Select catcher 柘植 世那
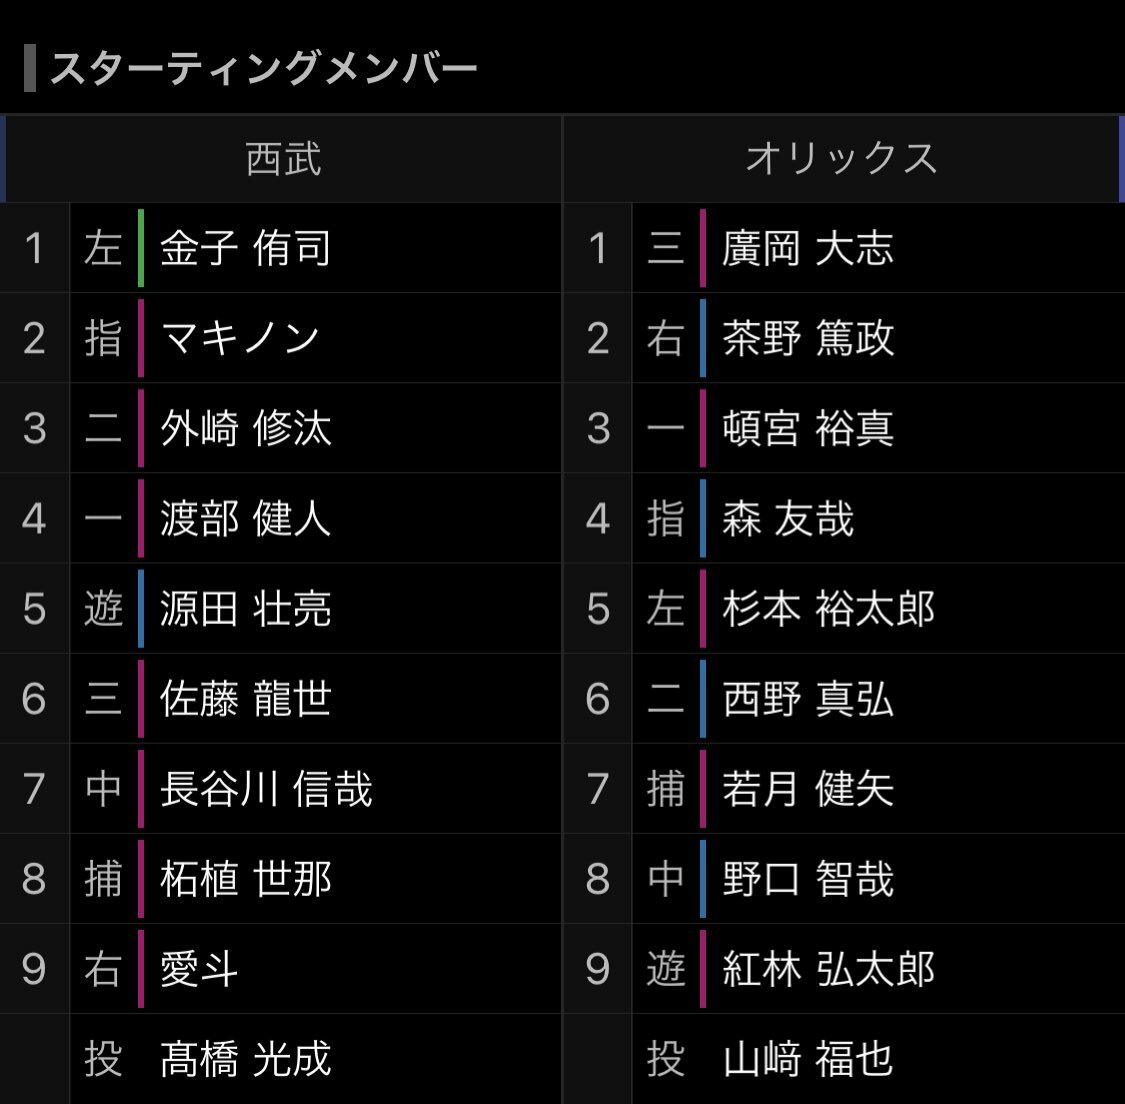The width and height of the screenshot is (1125, 1104). 245,879
